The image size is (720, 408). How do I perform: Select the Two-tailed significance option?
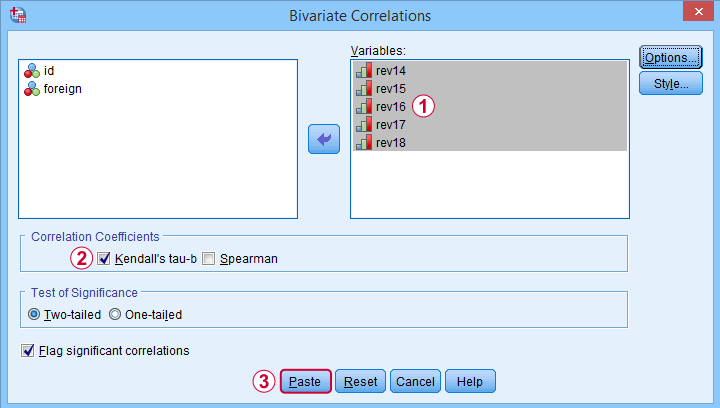(34, 315)
